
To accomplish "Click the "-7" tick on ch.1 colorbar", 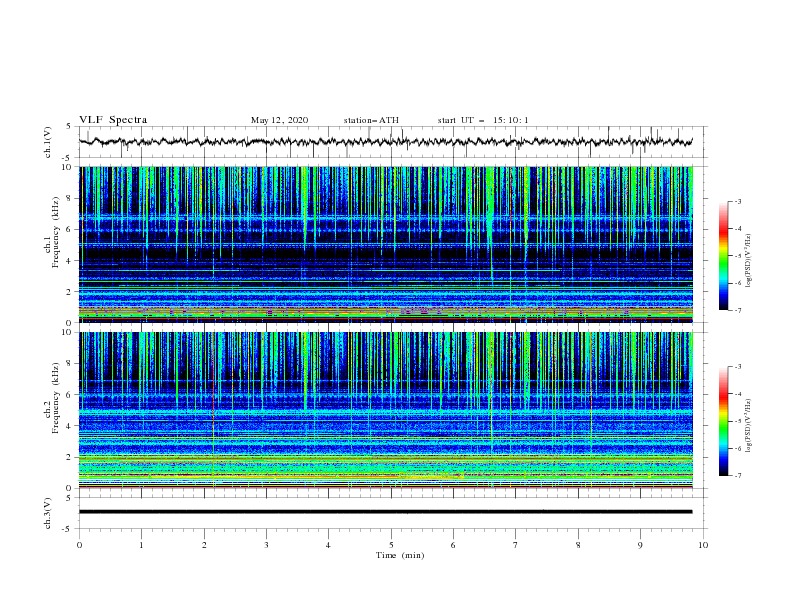I will coord(737,310).
